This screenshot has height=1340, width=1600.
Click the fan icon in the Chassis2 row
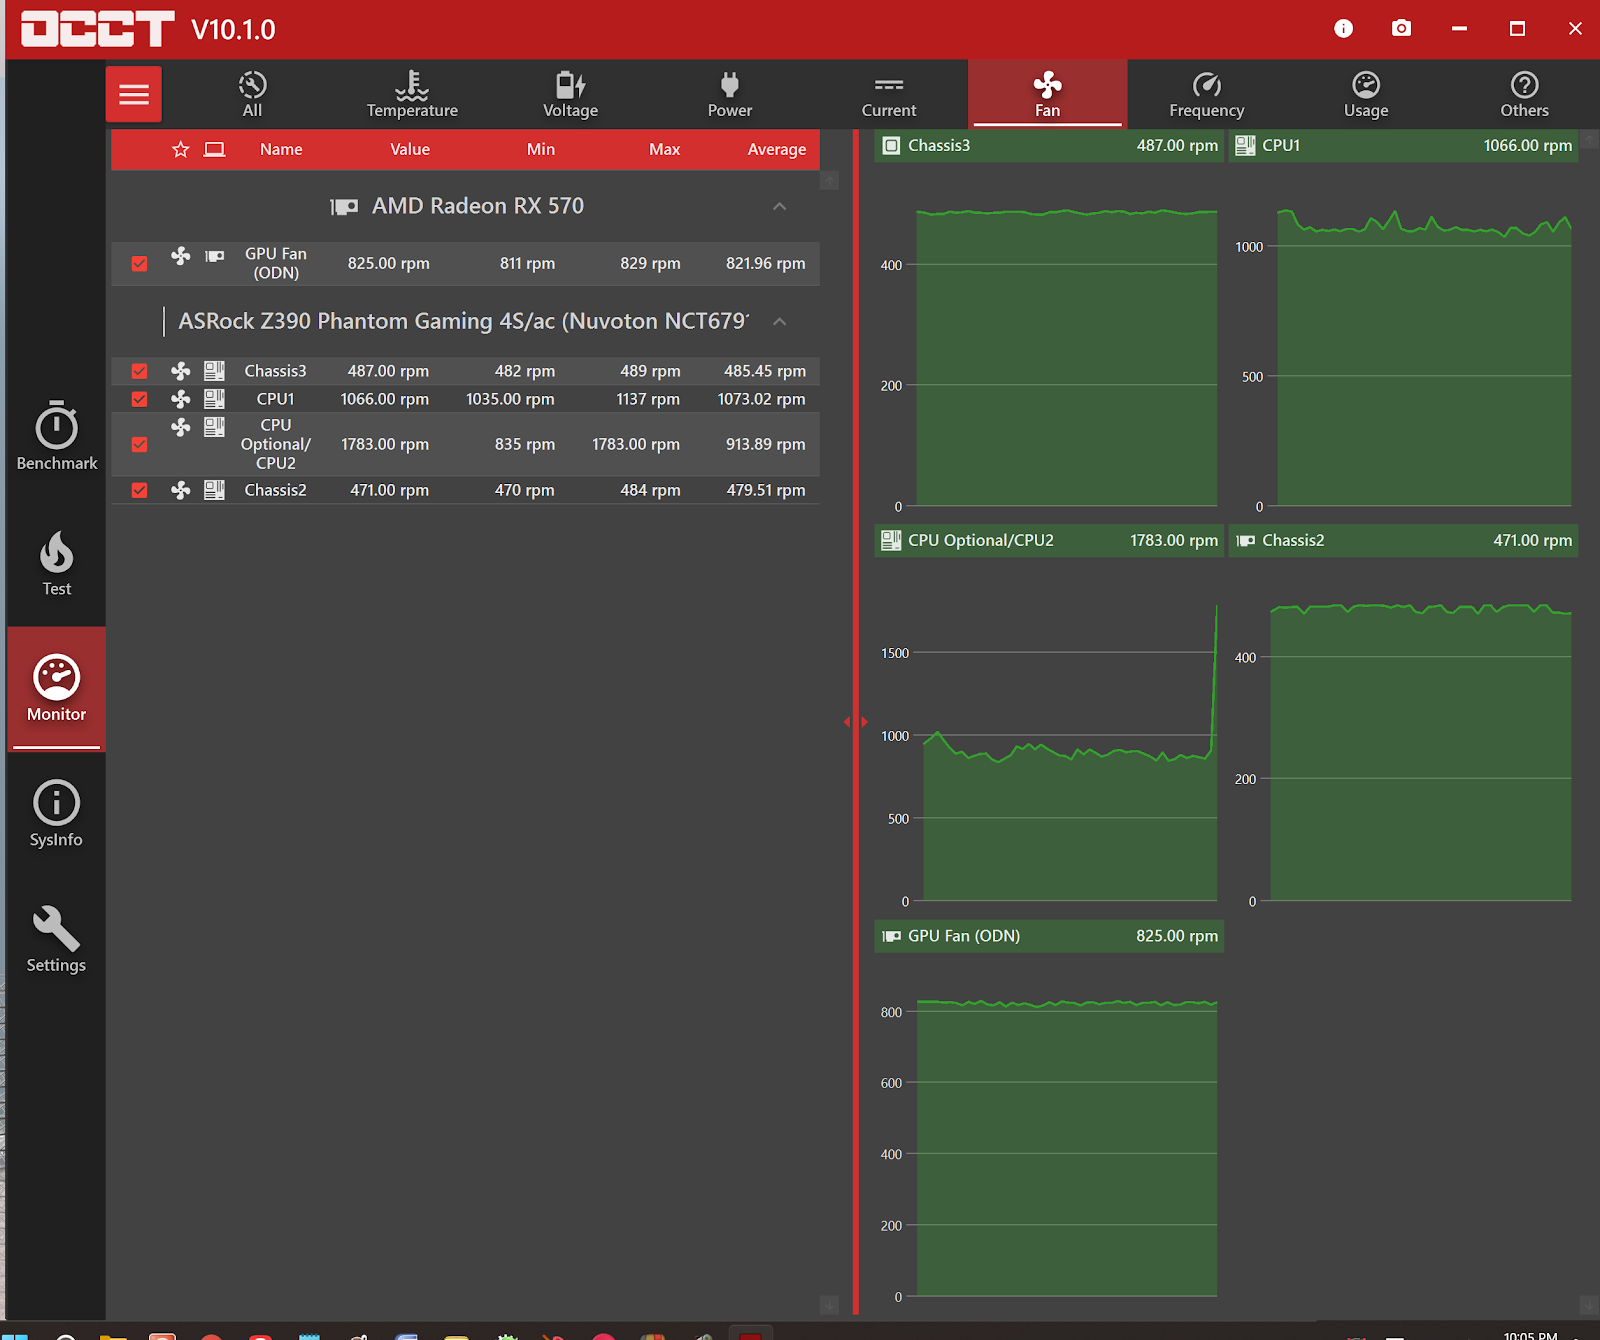point(181,490)
